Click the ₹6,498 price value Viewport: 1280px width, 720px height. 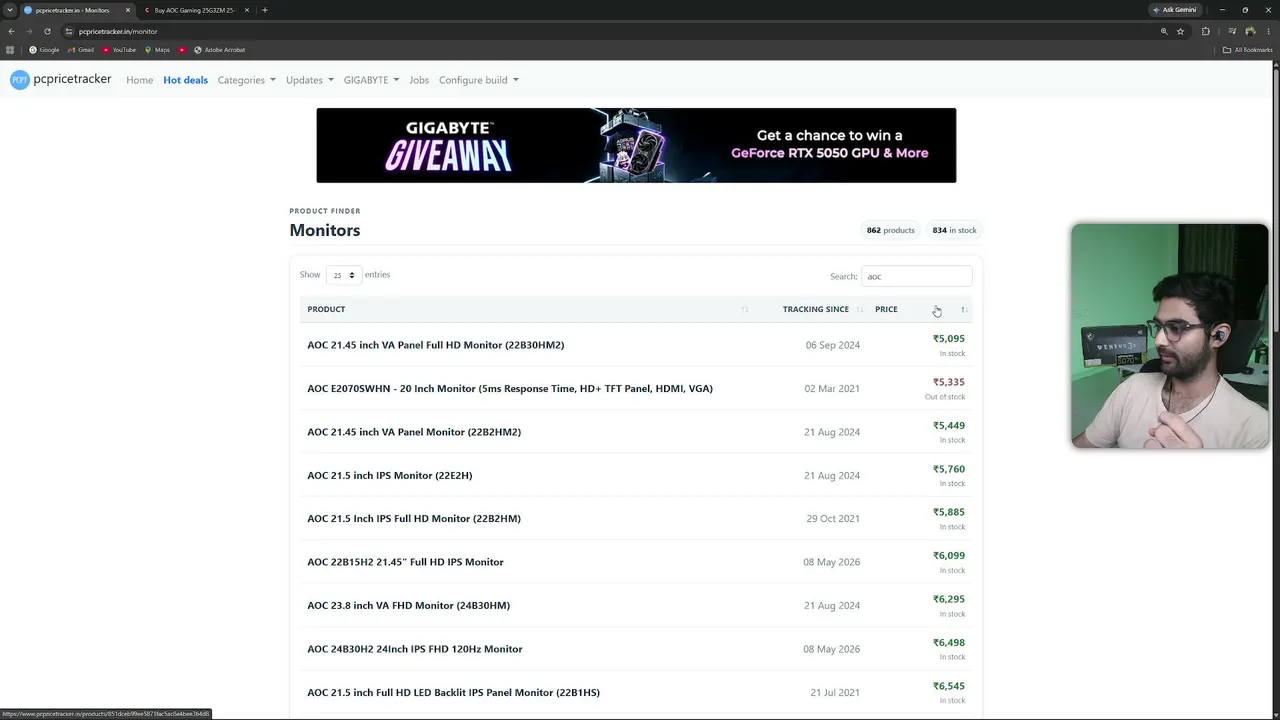[x=949, y=643]
